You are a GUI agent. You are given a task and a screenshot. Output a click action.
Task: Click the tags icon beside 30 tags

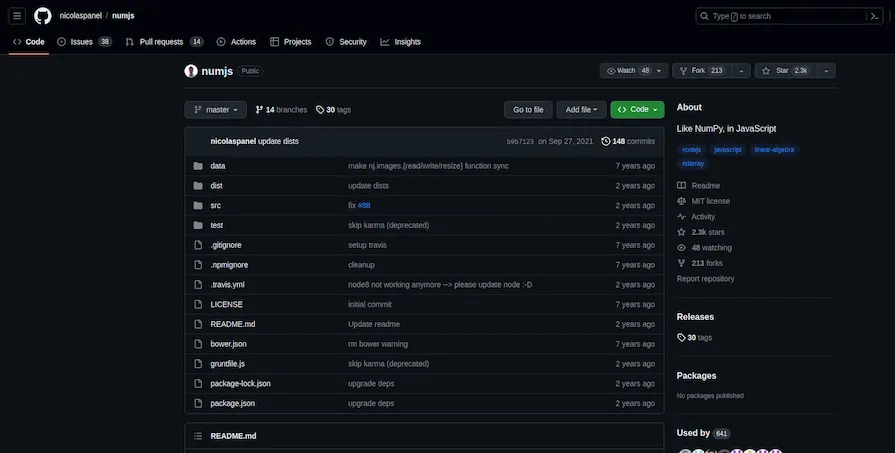(x=320, y=109)
